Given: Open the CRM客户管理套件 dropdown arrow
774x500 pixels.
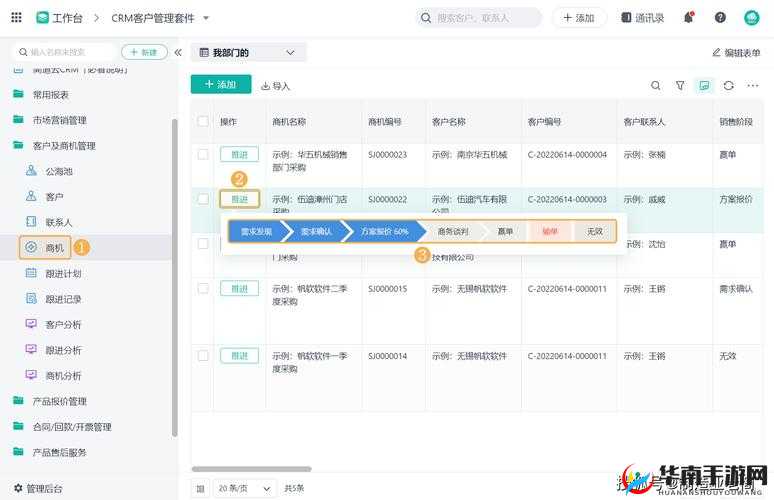Looking at the screenshot, I should click(x=206, y=18).
